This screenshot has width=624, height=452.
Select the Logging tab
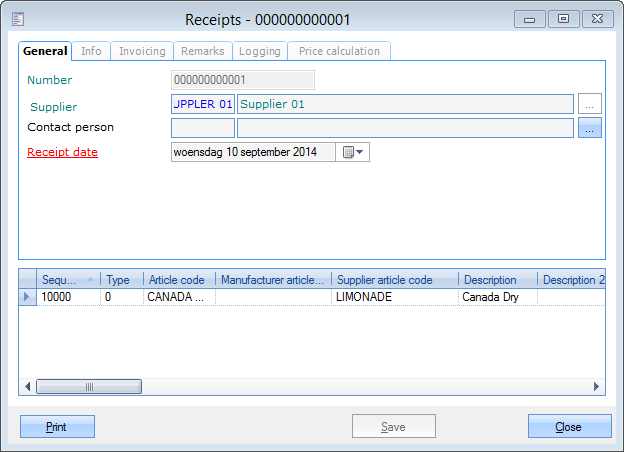(x=259, y=51)
